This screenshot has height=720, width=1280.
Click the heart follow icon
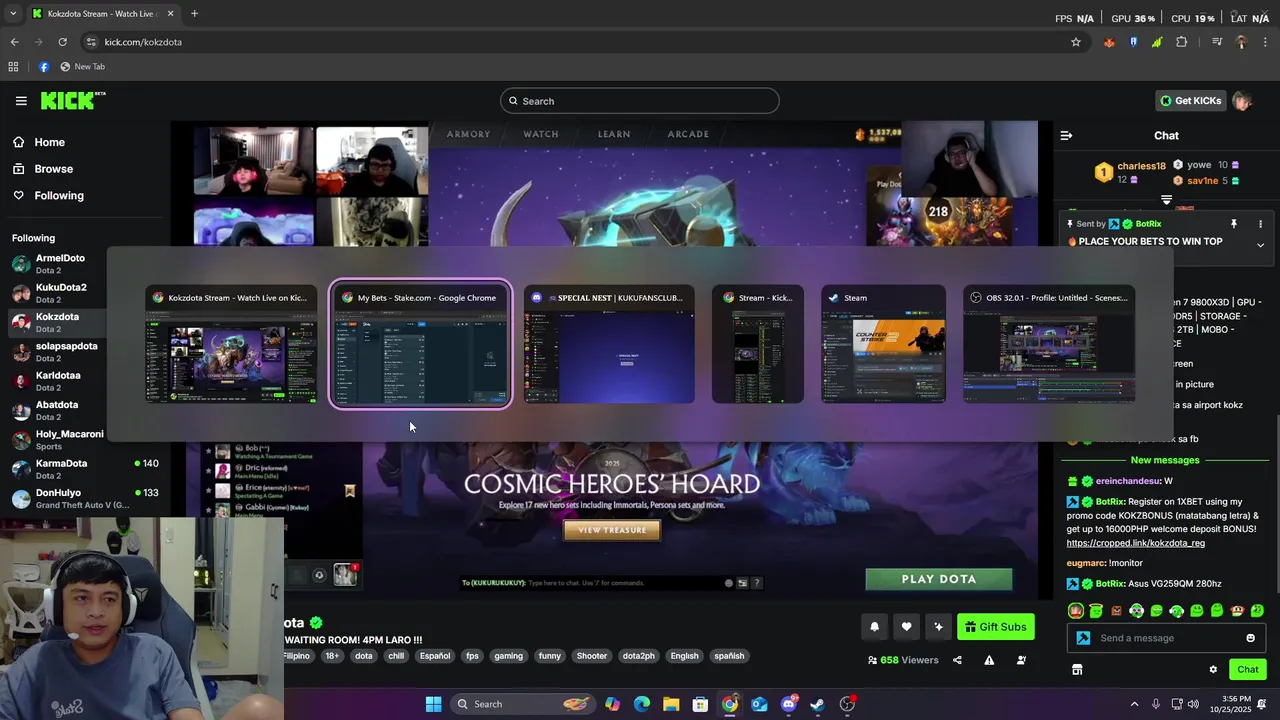pos(906,627)
